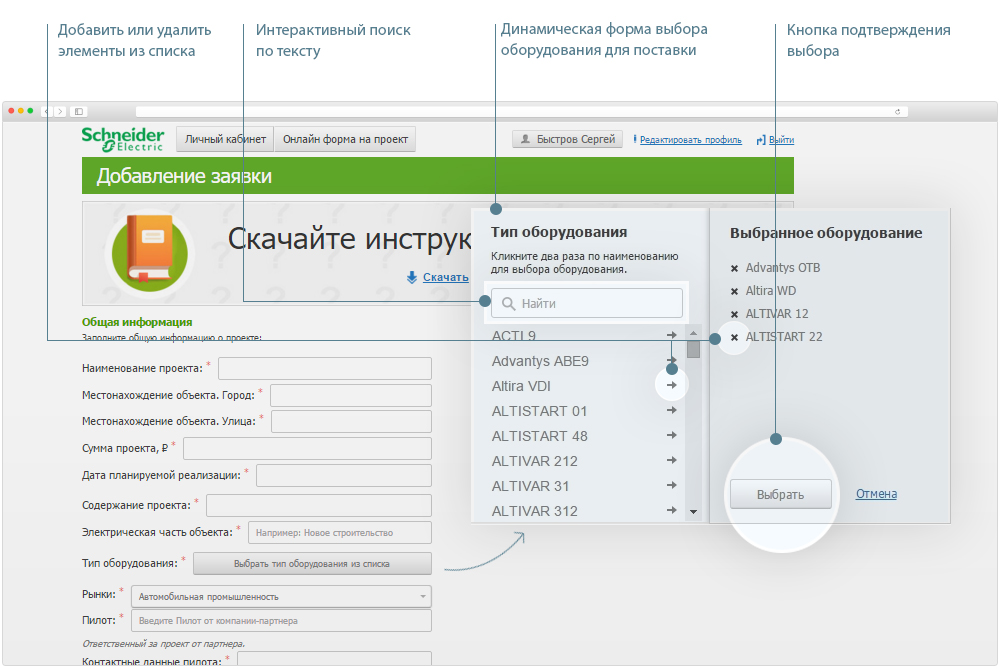Toggle the browser sidebar icon
The width and height of the screenshot is (1000, 669).
coord(79,112)
